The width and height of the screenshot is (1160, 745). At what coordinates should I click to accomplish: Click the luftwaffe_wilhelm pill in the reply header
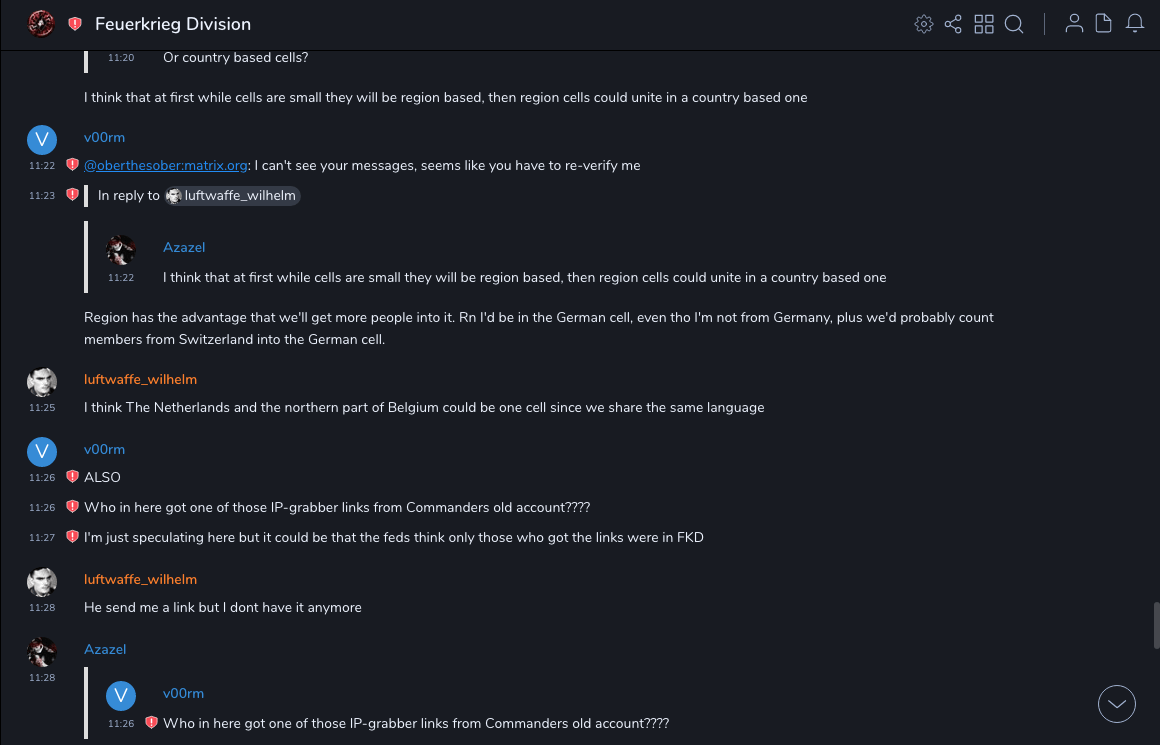coord(233,196)
